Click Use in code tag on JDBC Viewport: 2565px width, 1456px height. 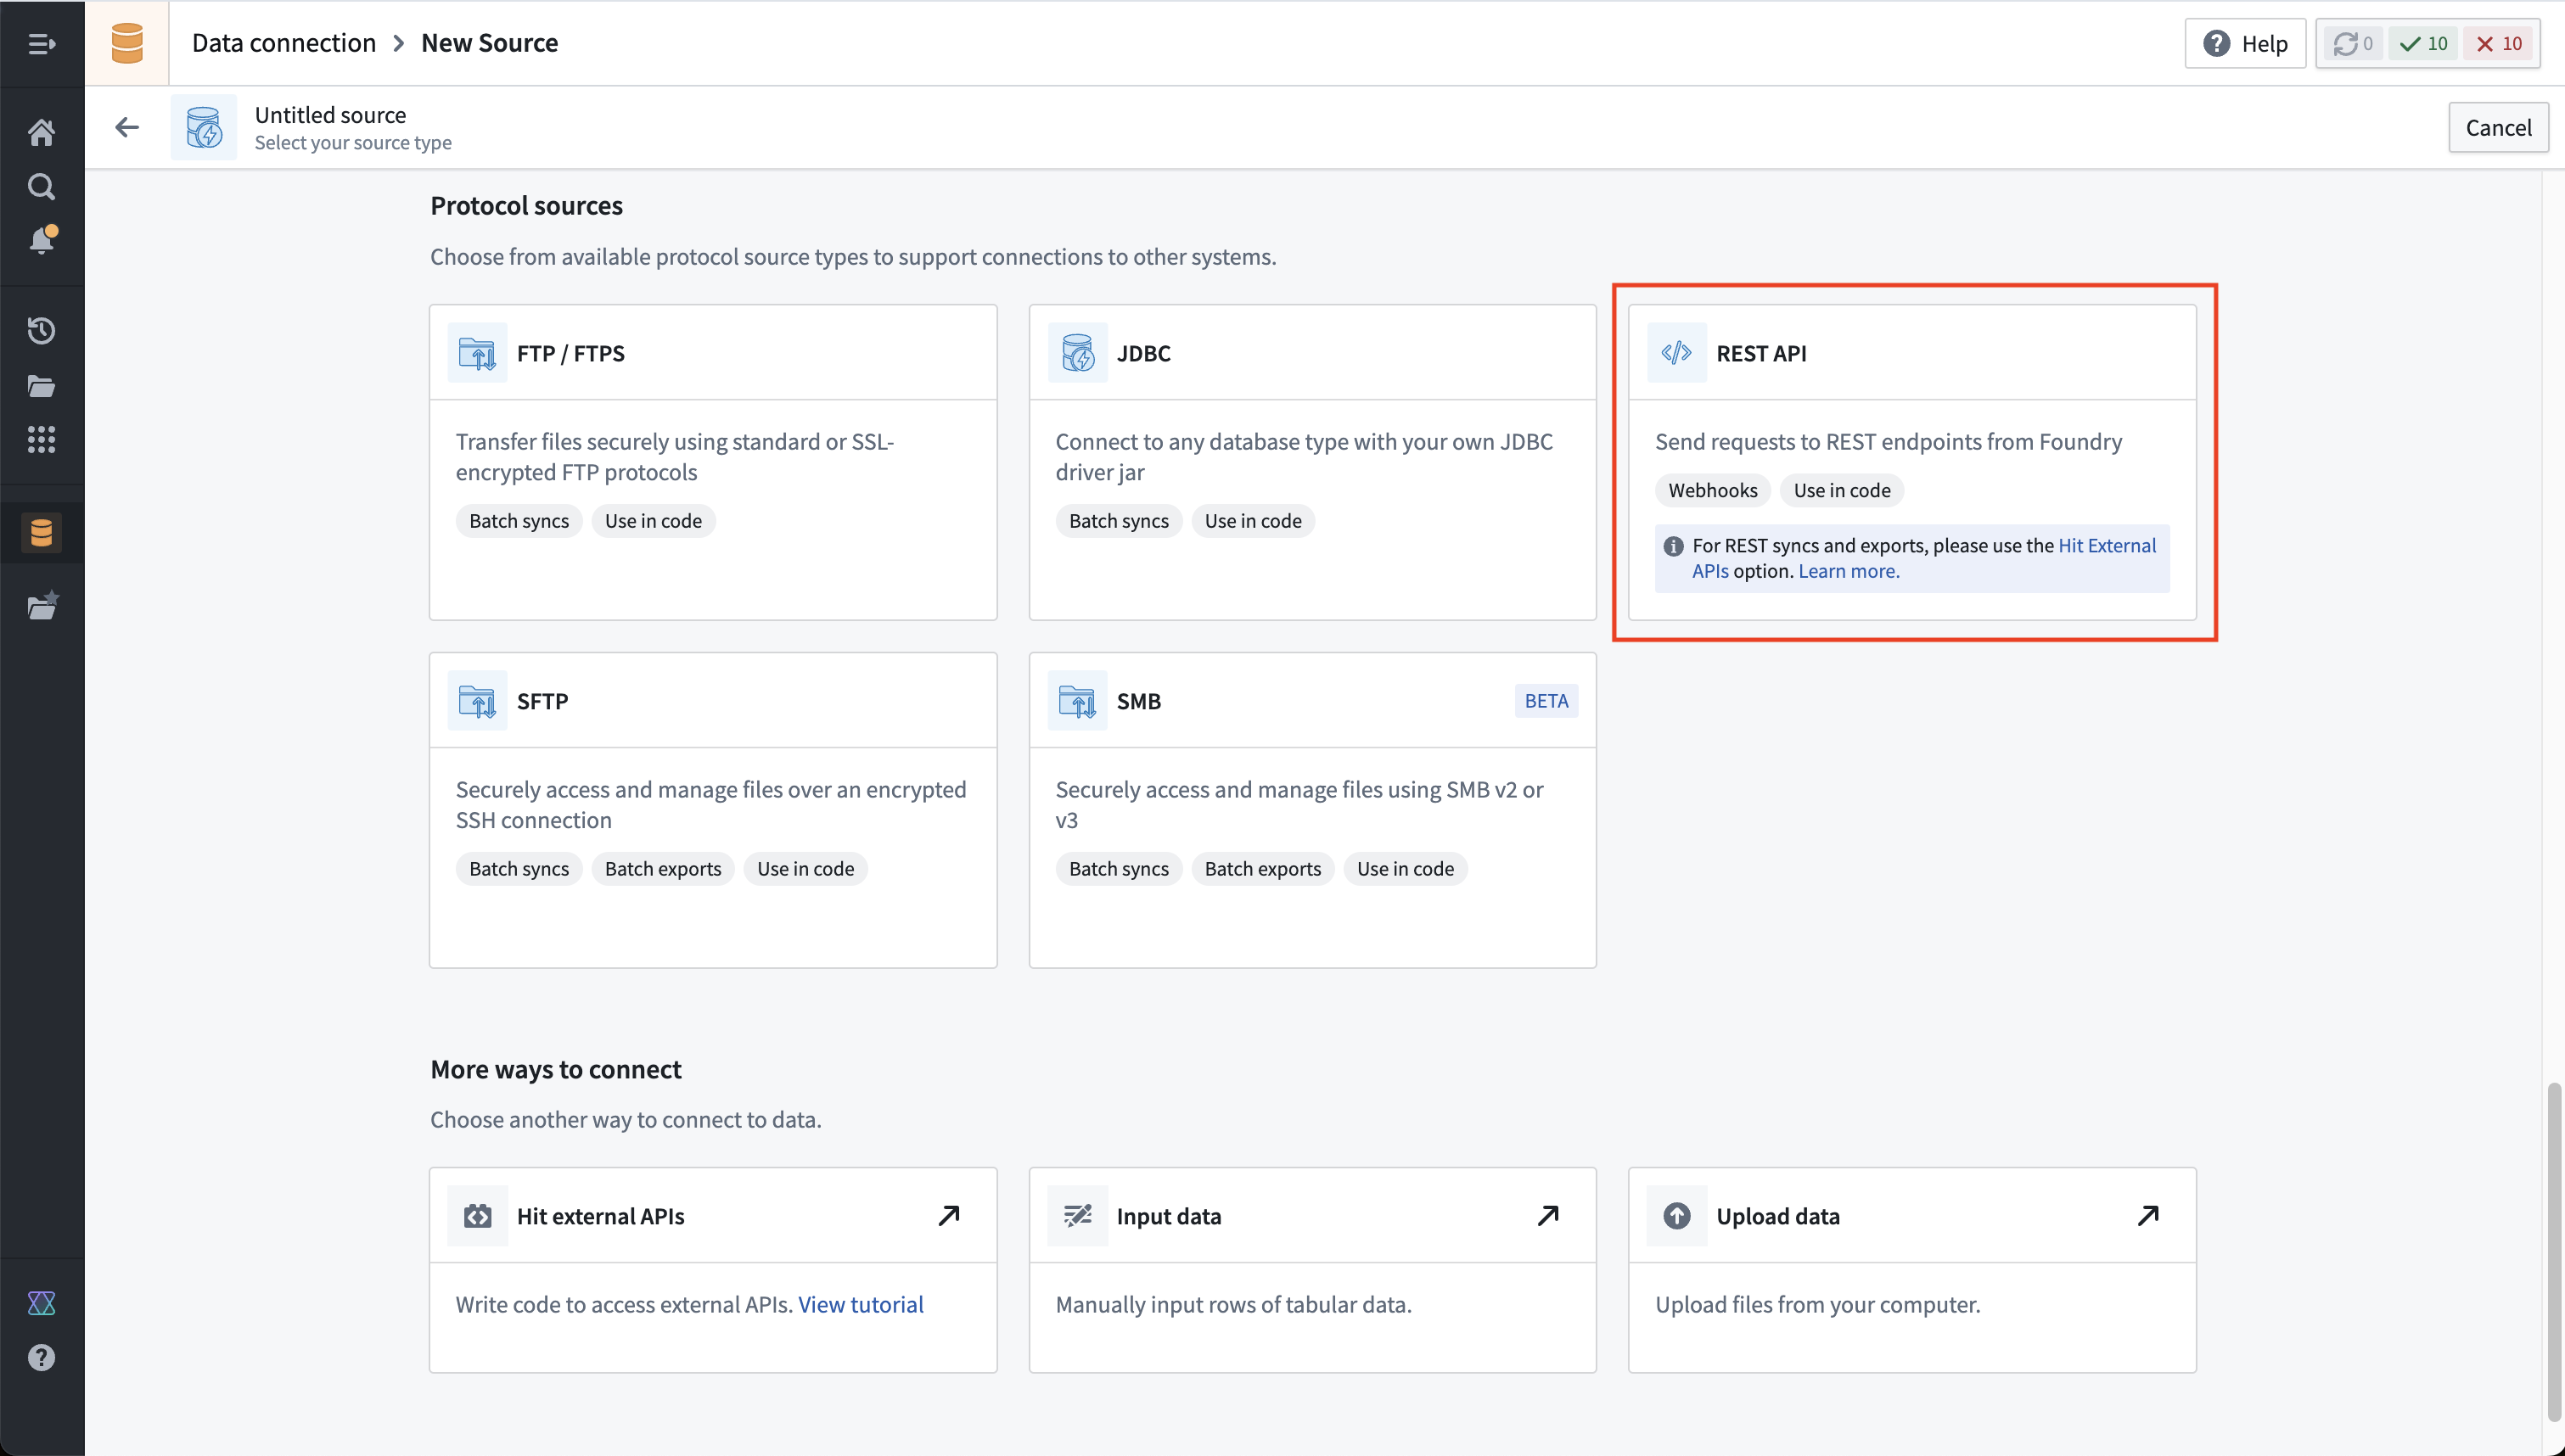point(1253,521)
